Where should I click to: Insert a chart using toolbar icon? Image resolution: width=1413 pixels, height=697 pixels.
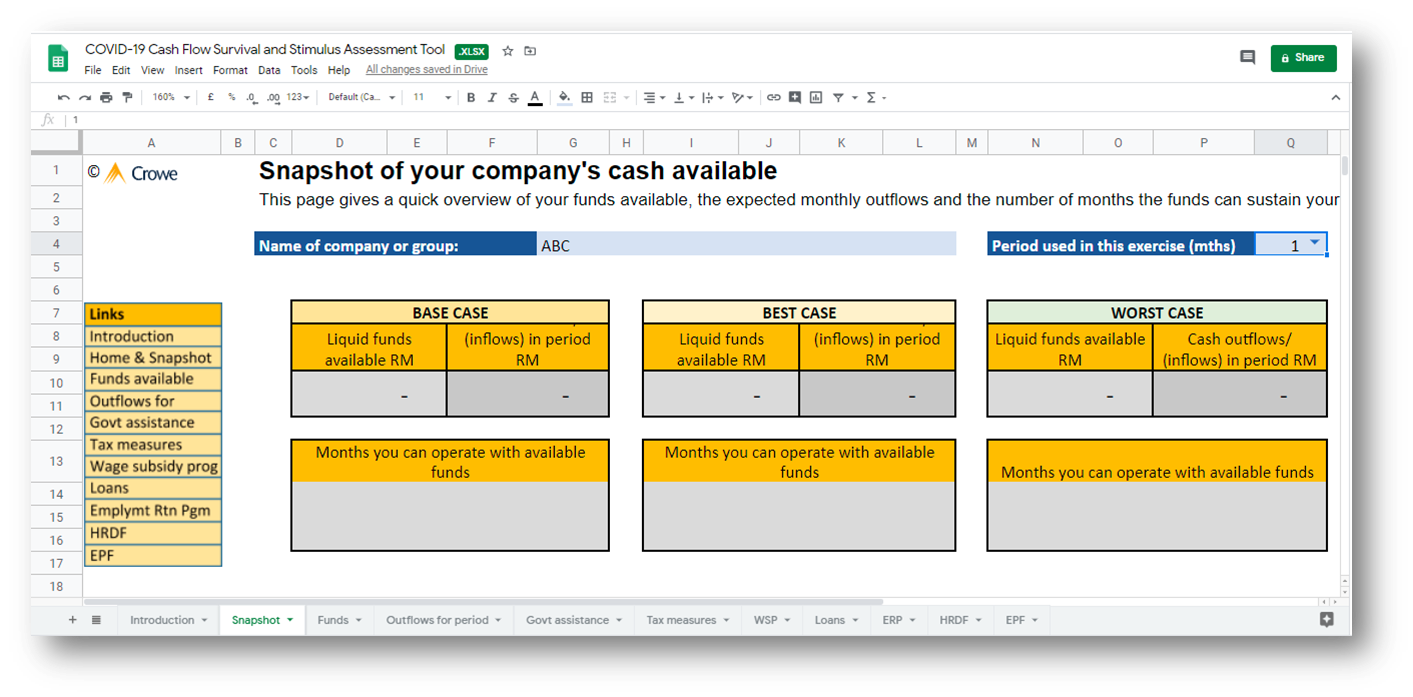pos(816,97)
